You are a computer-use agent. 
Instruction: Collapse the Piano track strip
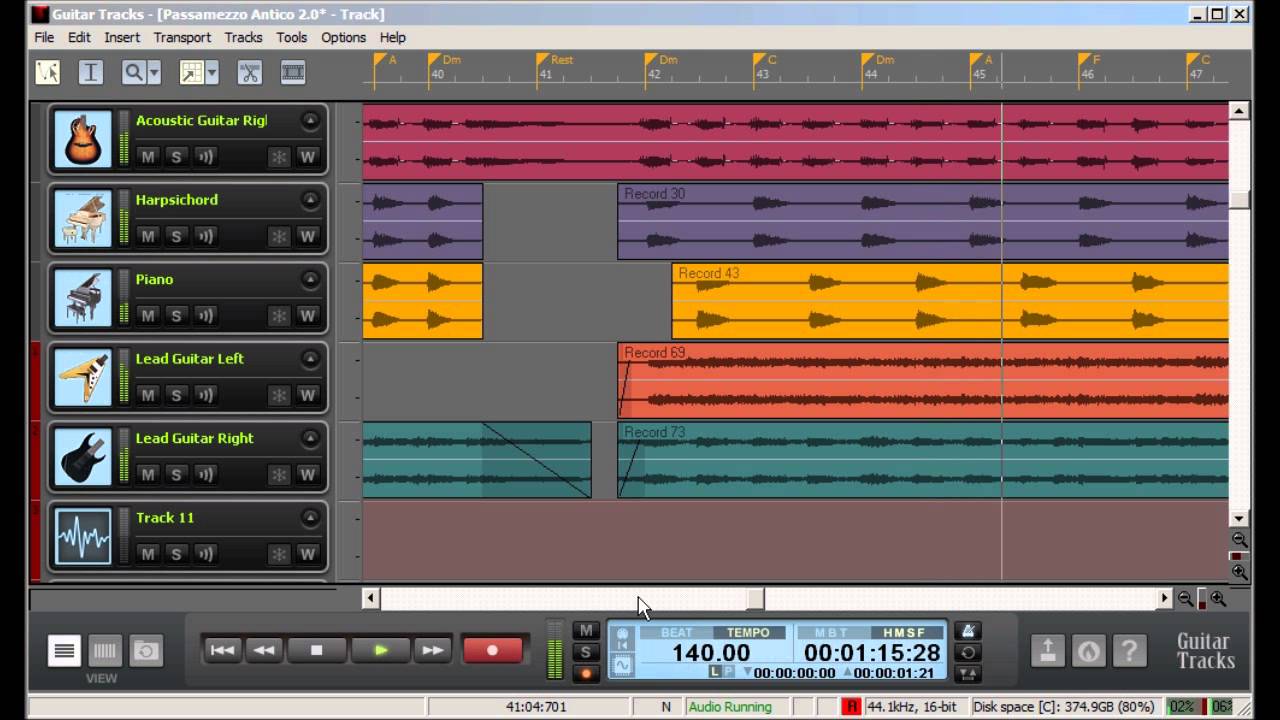click(310, 279)
